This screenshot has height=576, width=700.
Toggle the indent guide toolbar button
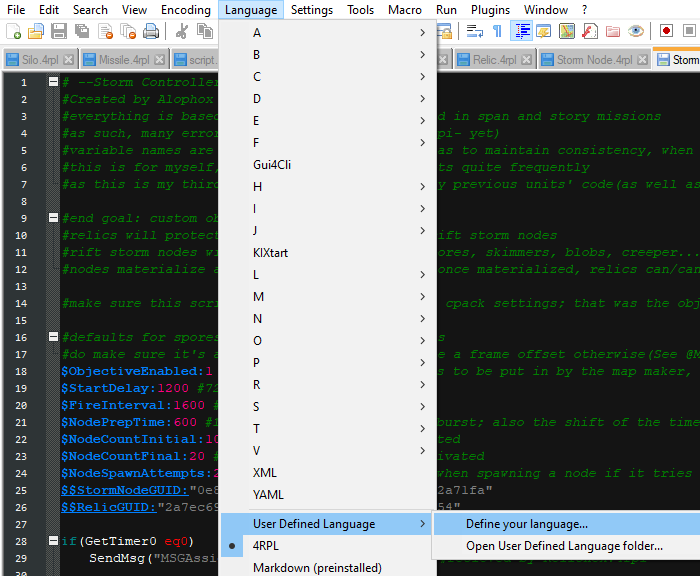coord(521,32)
